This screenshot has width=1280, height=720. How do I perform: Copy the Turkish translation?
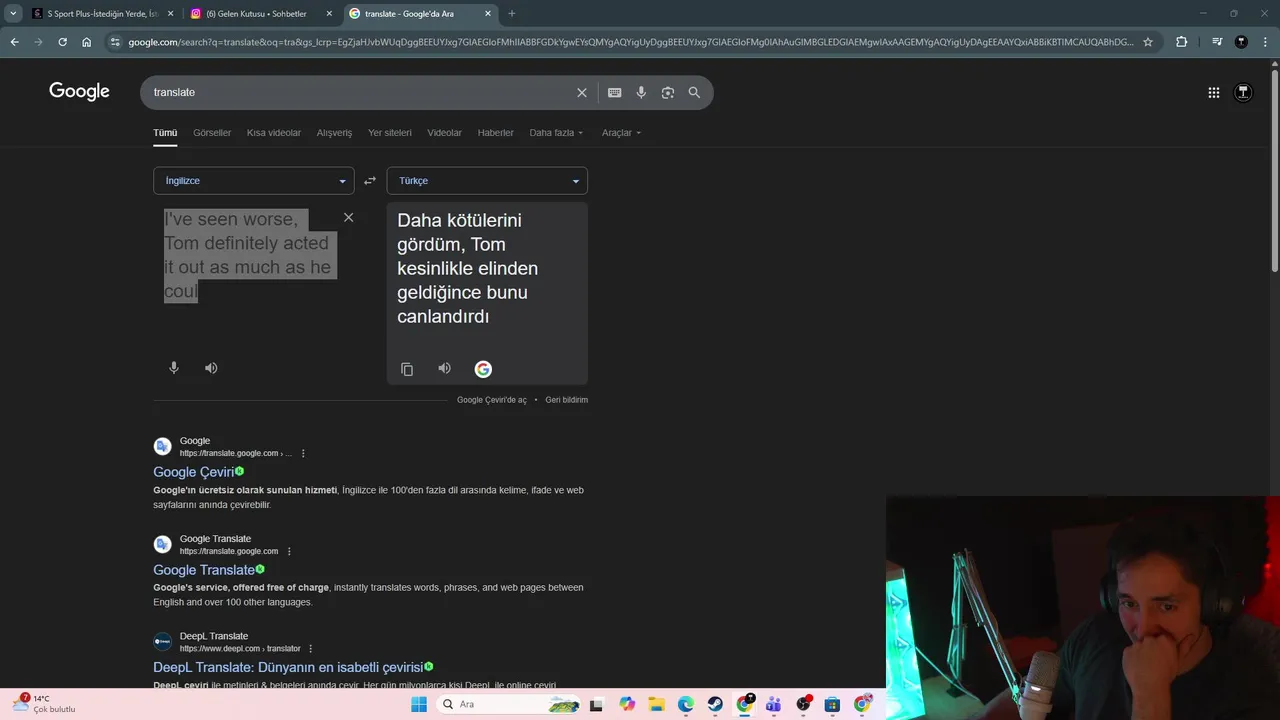point(407,369)
